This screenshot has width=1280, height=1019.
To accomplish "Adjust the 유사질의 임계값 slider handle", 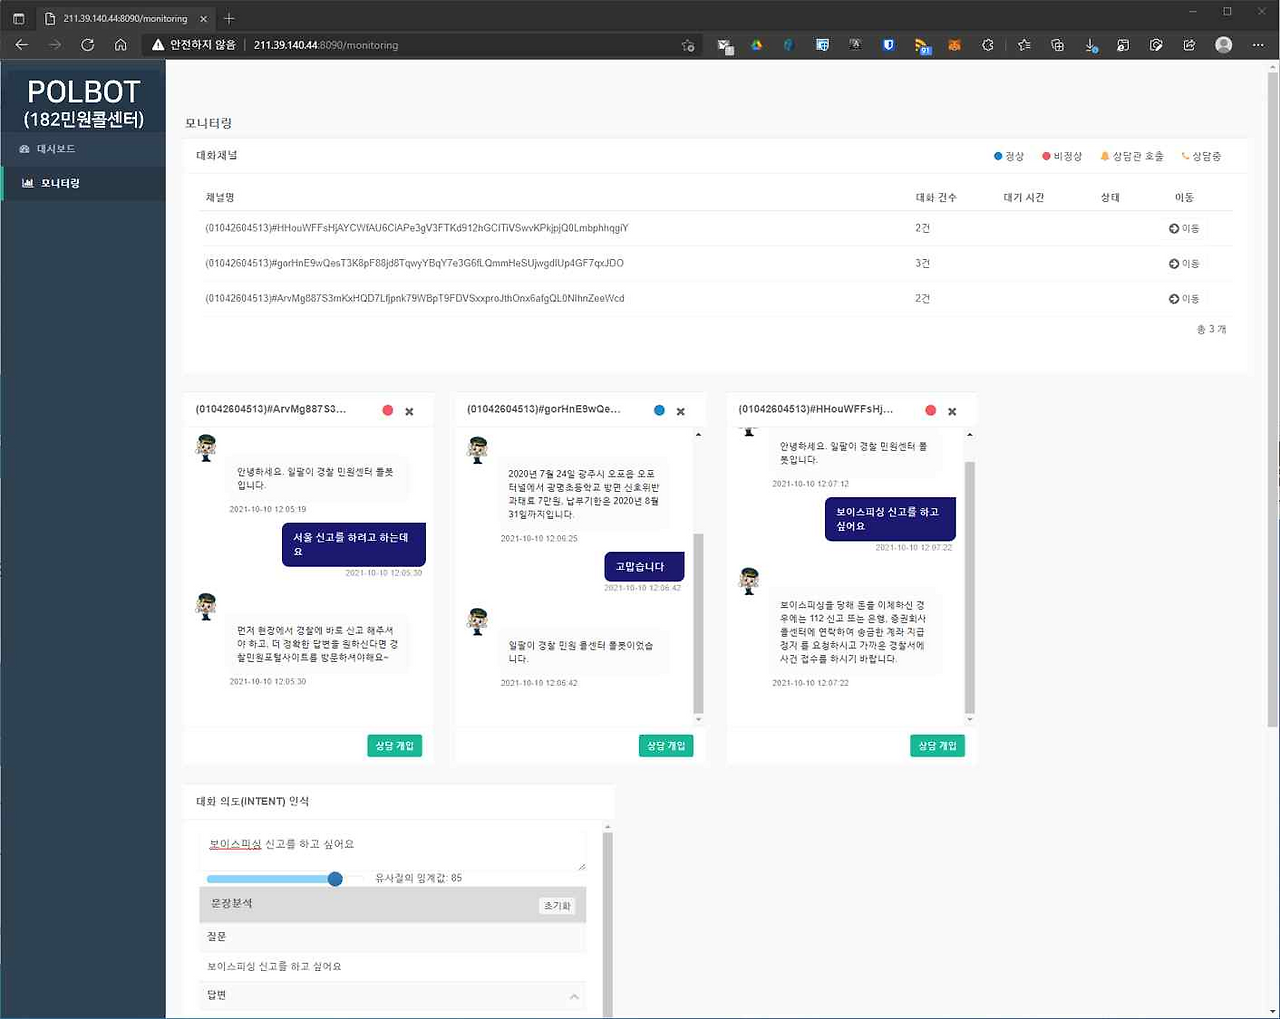I will click(x=335, y=878).
